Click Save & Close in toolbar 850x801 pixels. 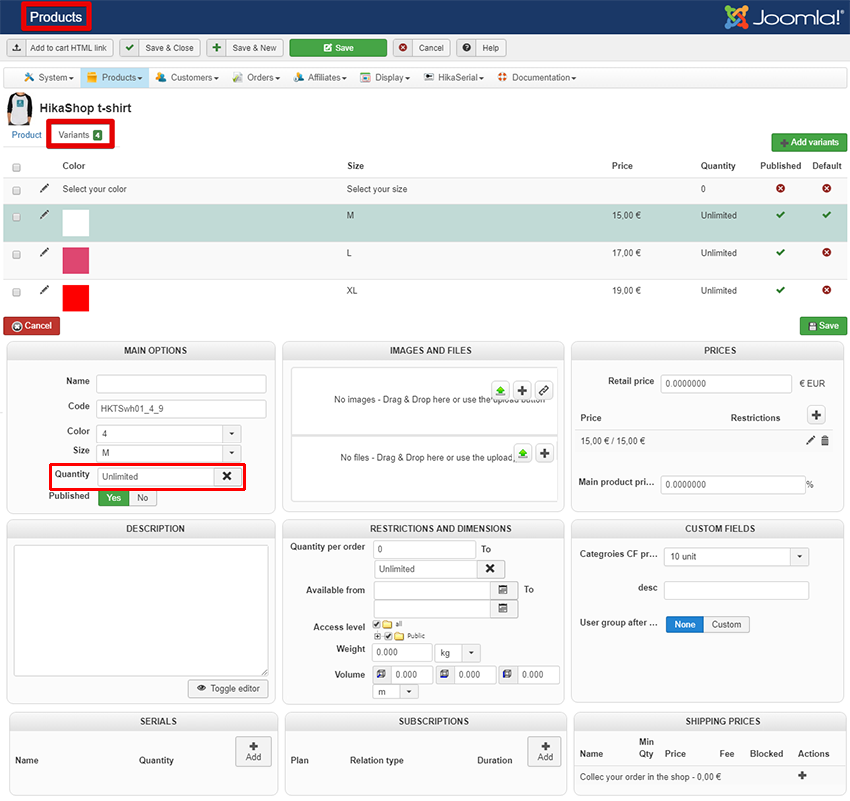tap(160, 48)
